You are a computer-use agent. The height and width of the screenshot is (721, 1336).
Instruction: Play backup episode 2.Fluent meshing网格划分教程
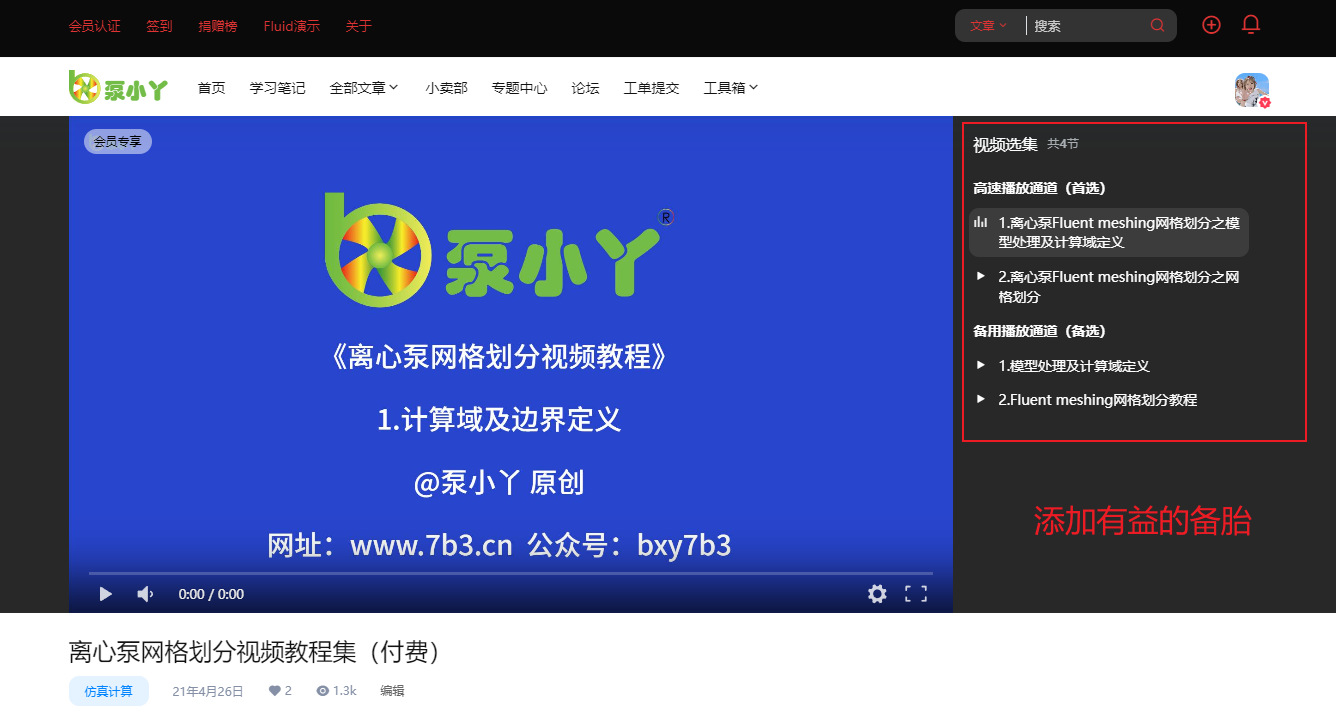1097,400
